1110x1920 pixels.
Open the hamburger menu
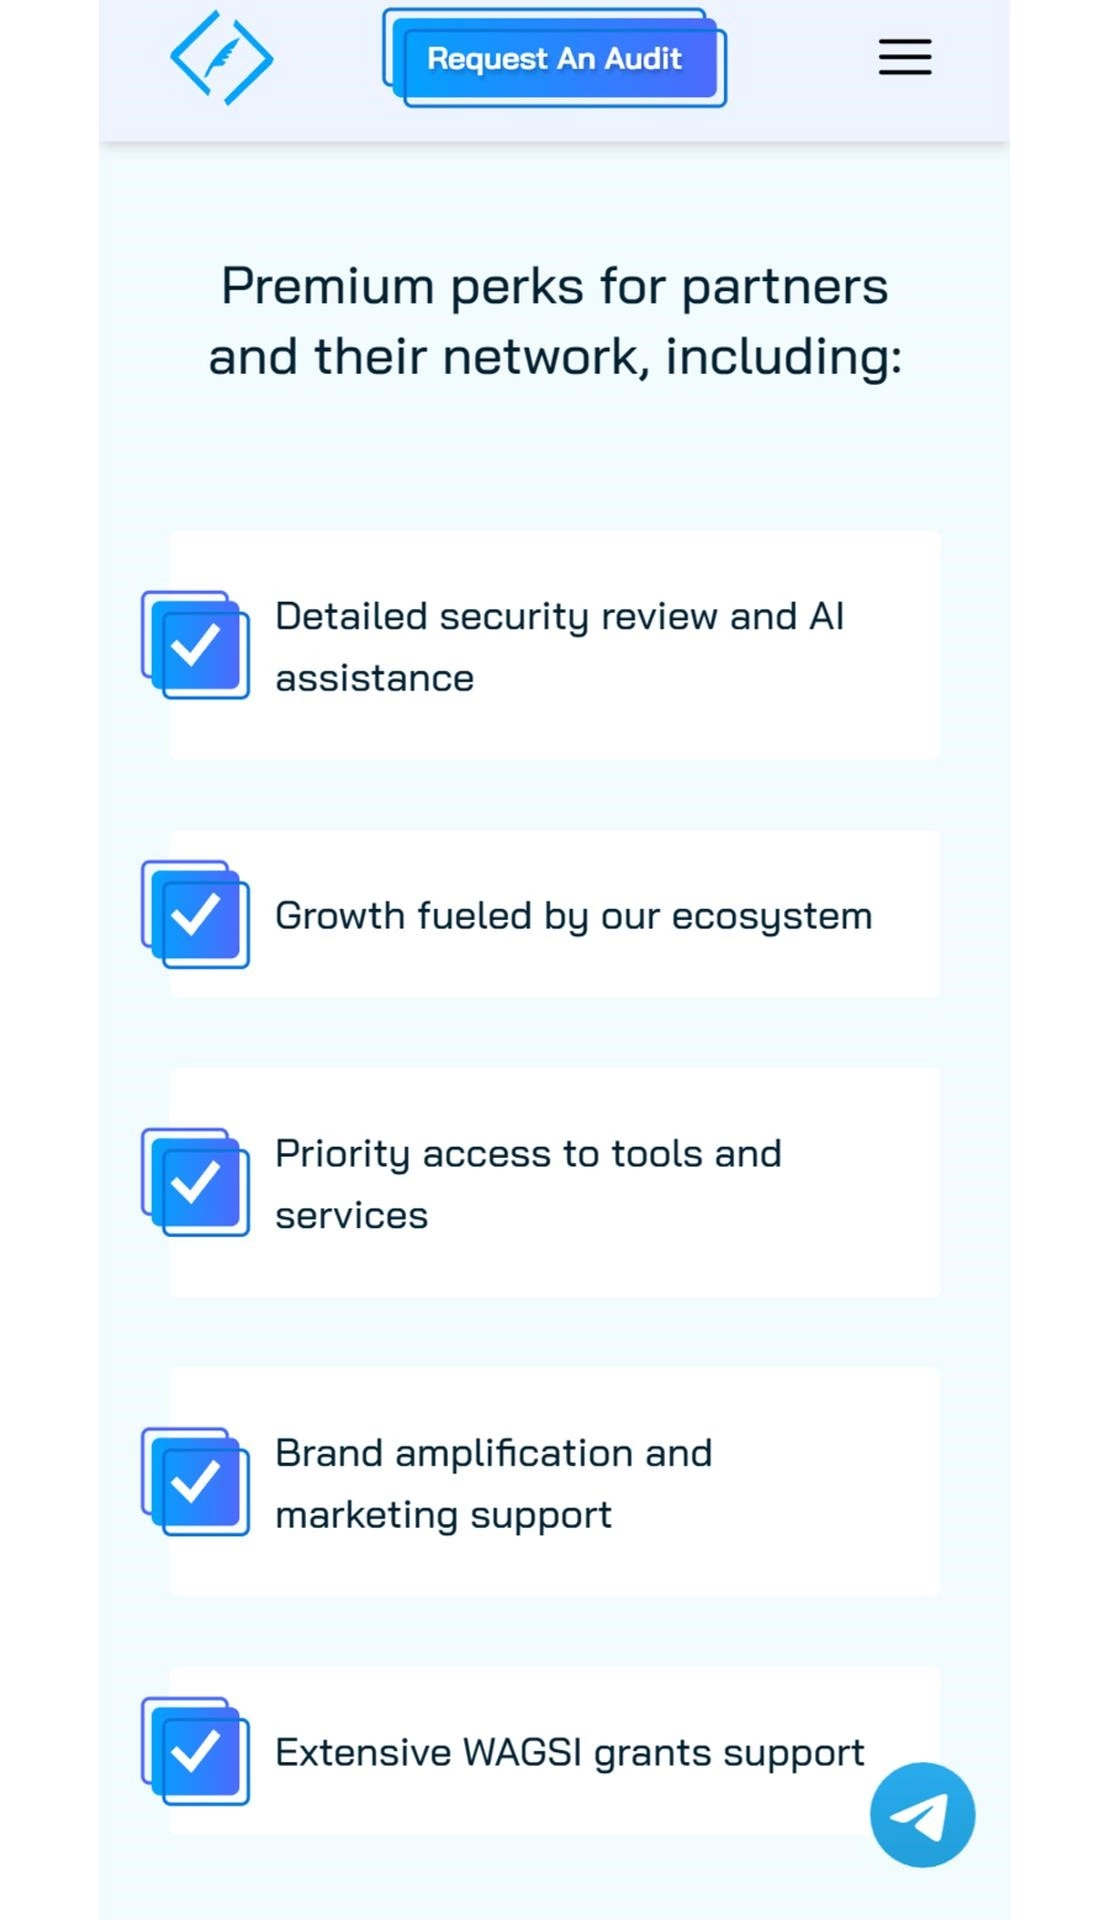[x=904, y=57]
